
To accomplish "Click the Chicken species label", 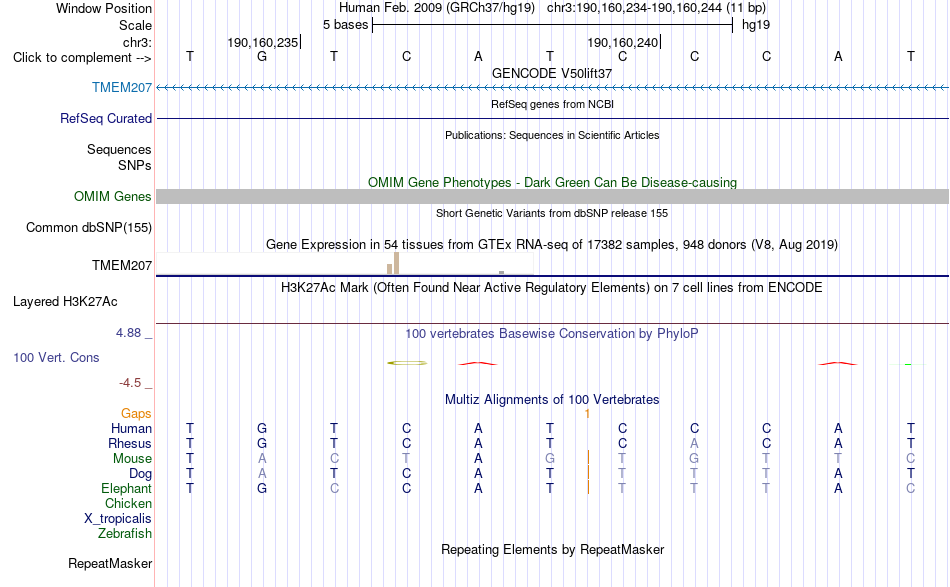I will 128,503.
